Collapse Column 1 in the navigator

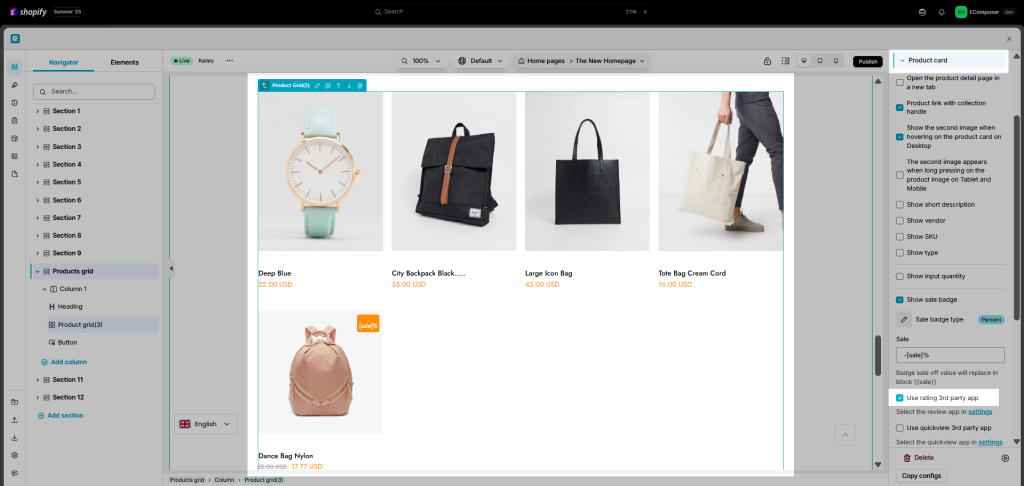(45, 289)
